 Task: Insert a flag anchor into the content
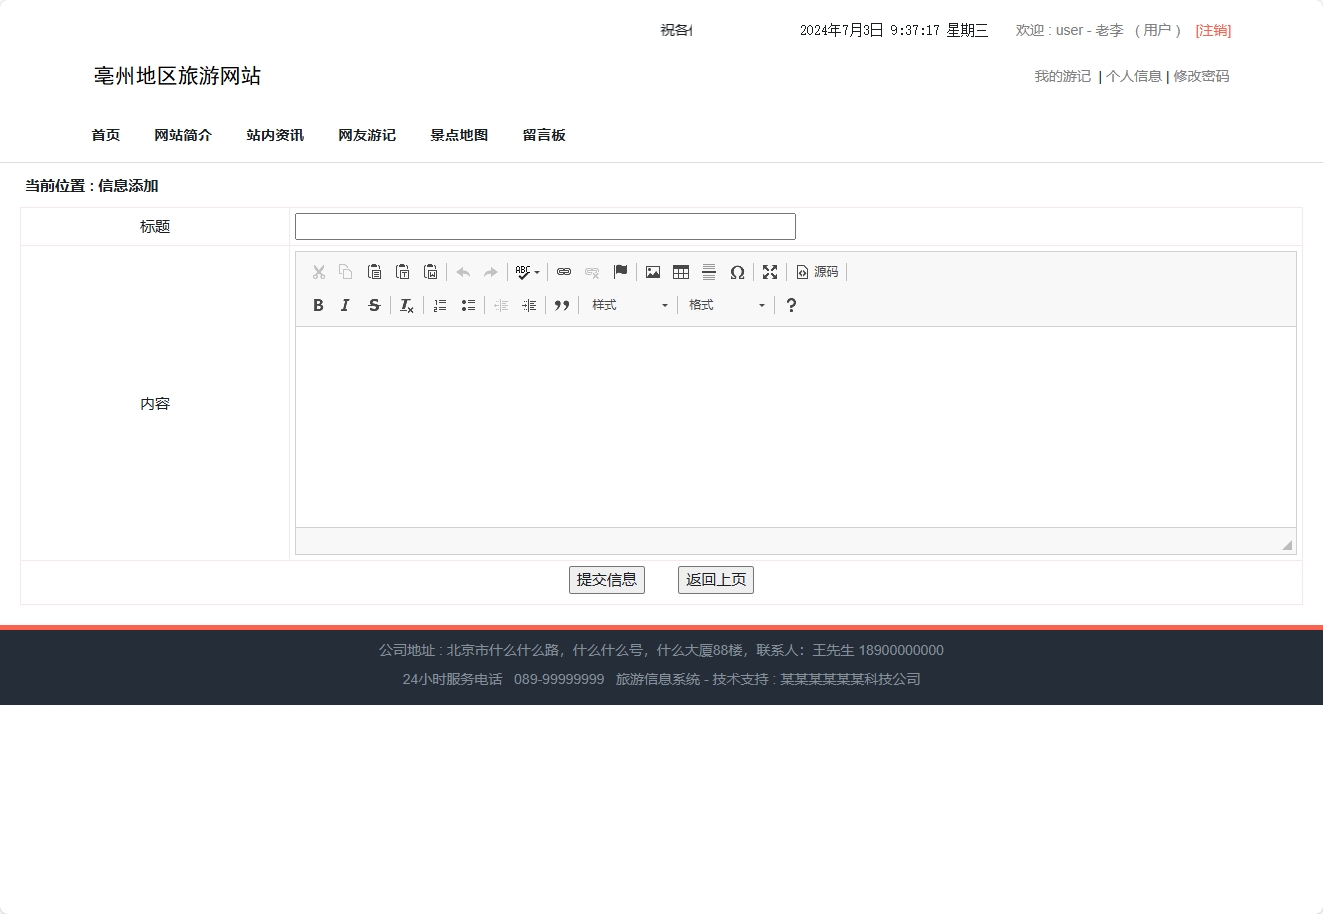[619, 271]
